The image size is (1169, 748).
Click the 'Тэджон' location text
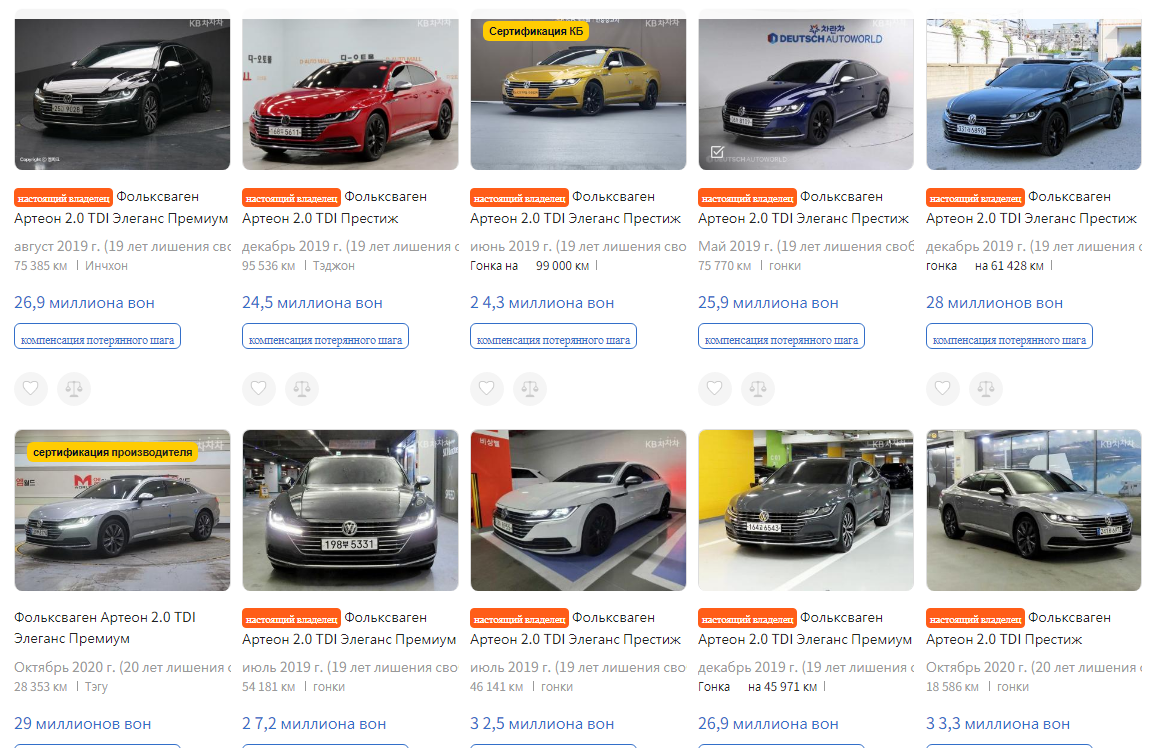tap(334, 265)
